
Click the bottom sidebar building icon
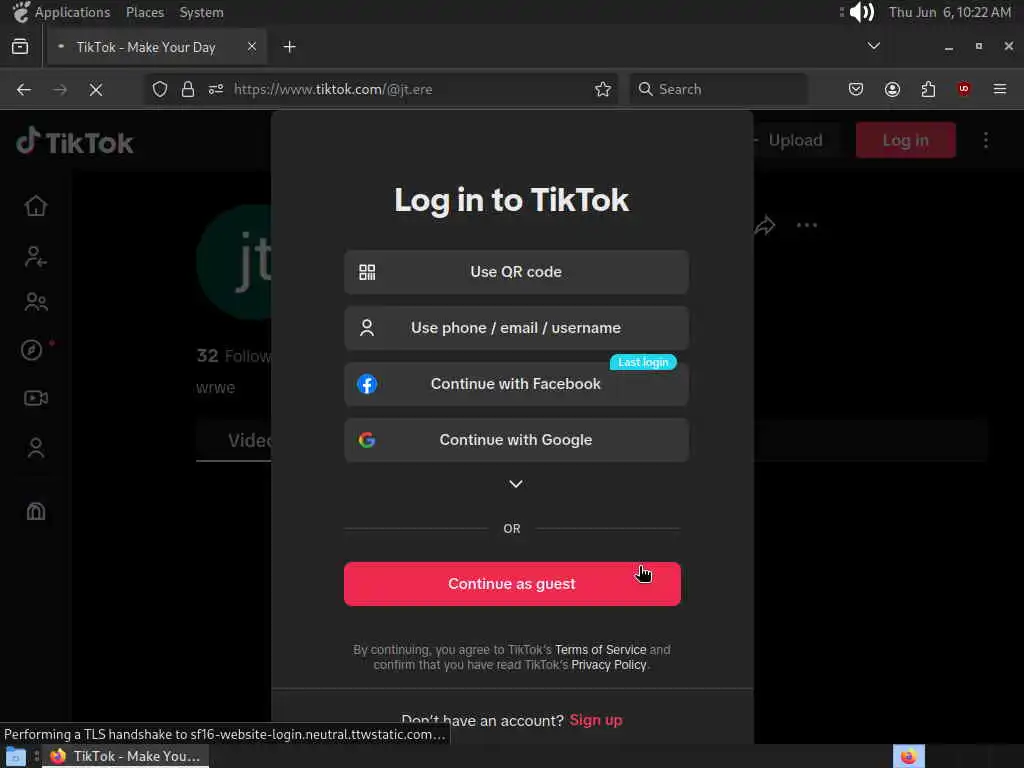(36, 511)
